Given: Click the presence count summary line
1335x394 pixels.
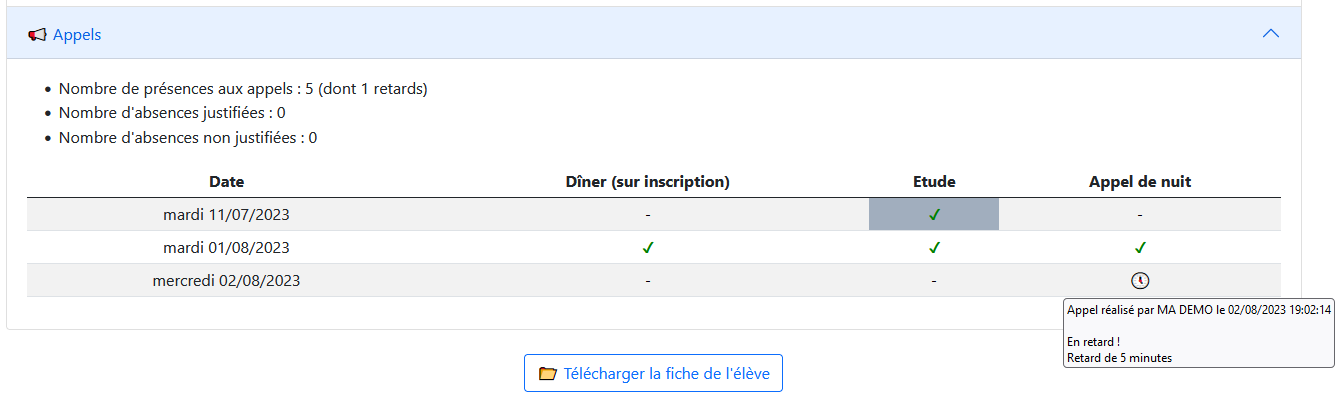Looking at the screenshot, I should coord(243,89).
